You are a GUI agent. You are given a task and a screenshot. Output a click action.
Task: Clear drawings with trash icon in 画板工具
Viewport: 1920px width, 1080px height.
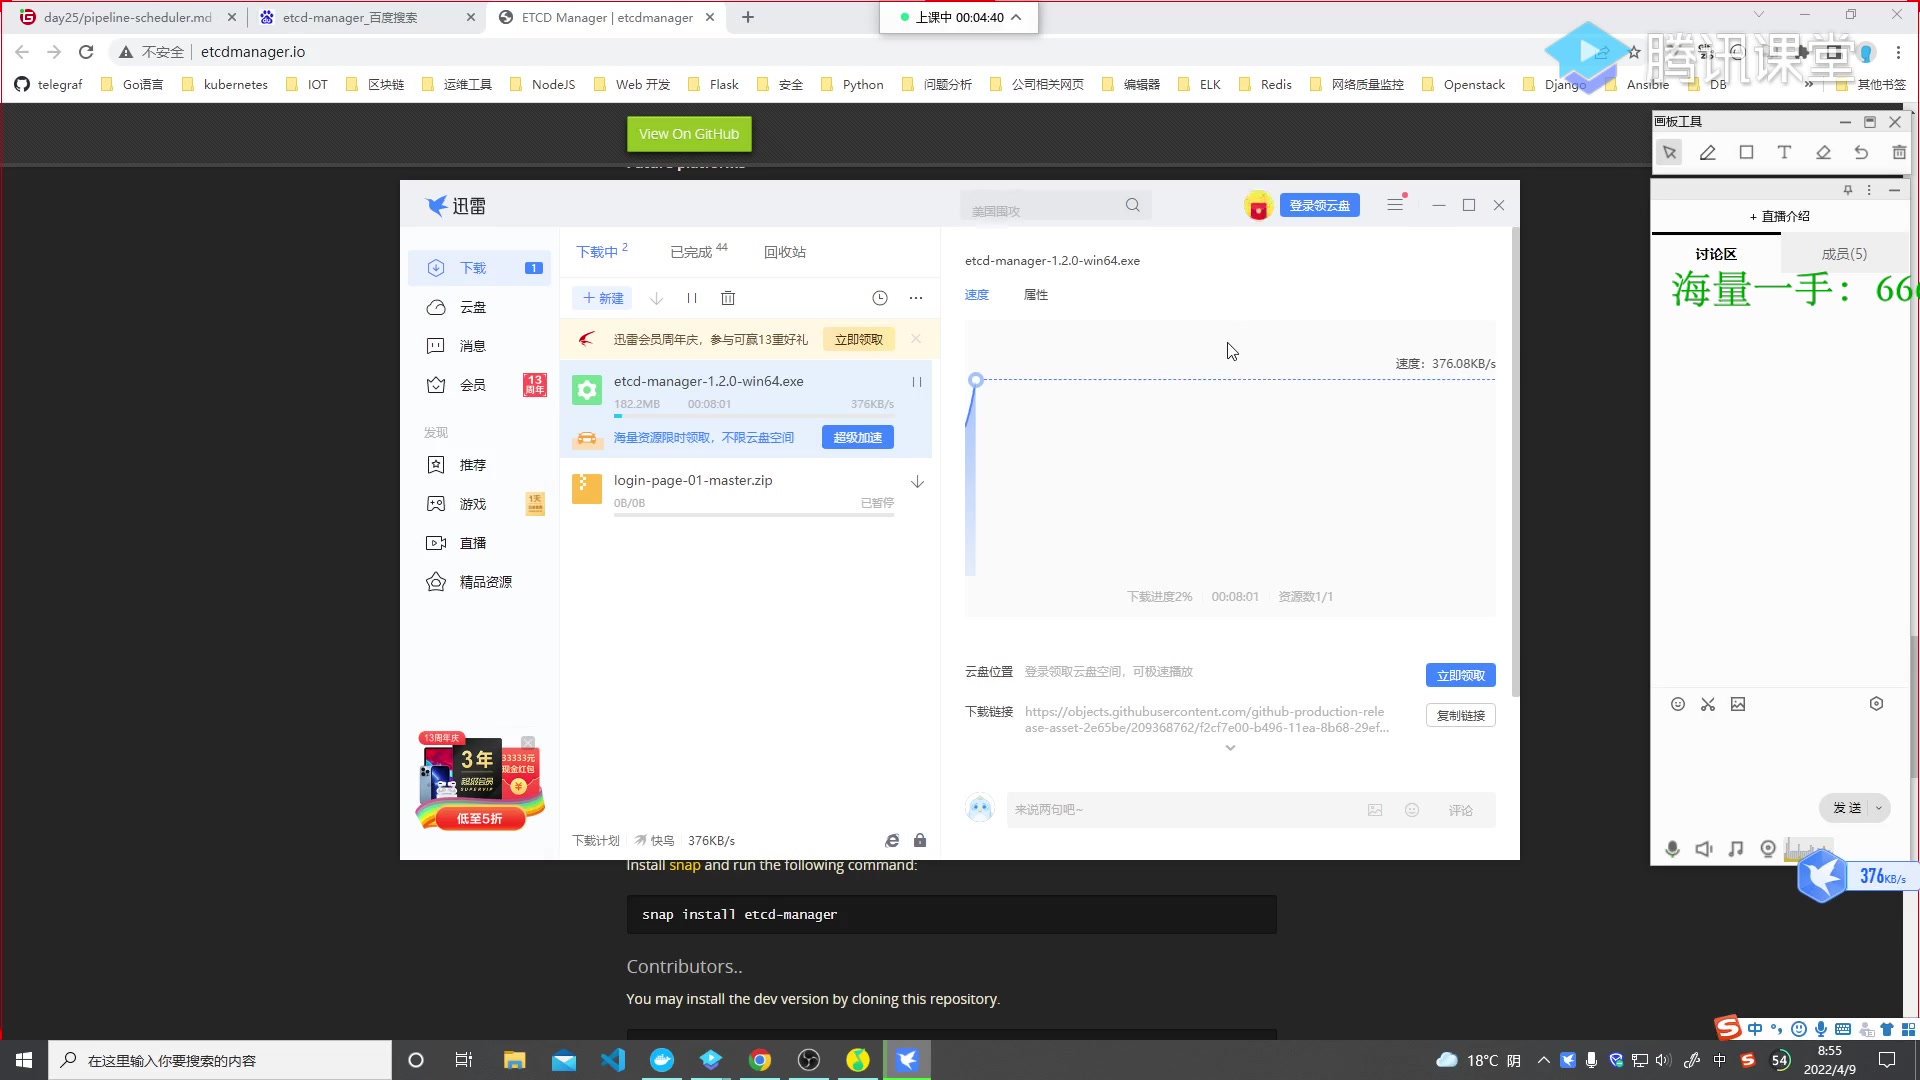point(1899,153)
